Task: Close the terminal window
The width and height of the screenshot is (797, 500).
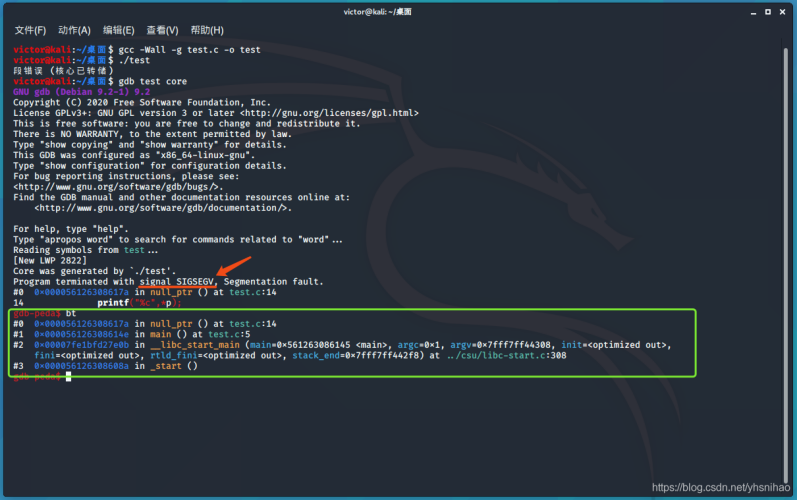Action: 782,12
